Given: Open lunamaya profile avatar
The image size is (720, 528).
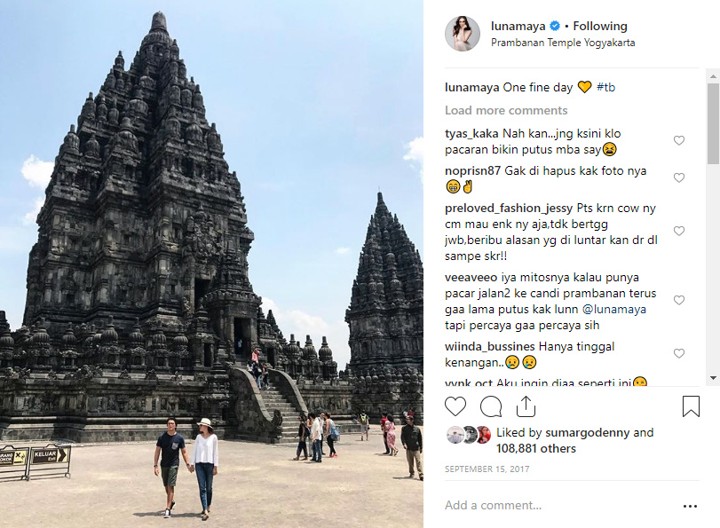Looking at the screenshot, I should coord(462,34).
